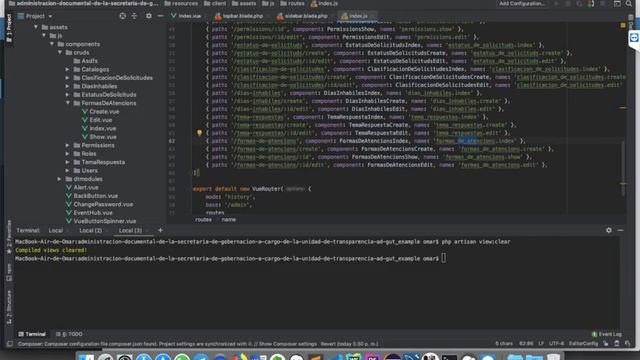Screen dimensions: 640x360
Task: Expand the DiasInhabiles folder
Action: 68,86
